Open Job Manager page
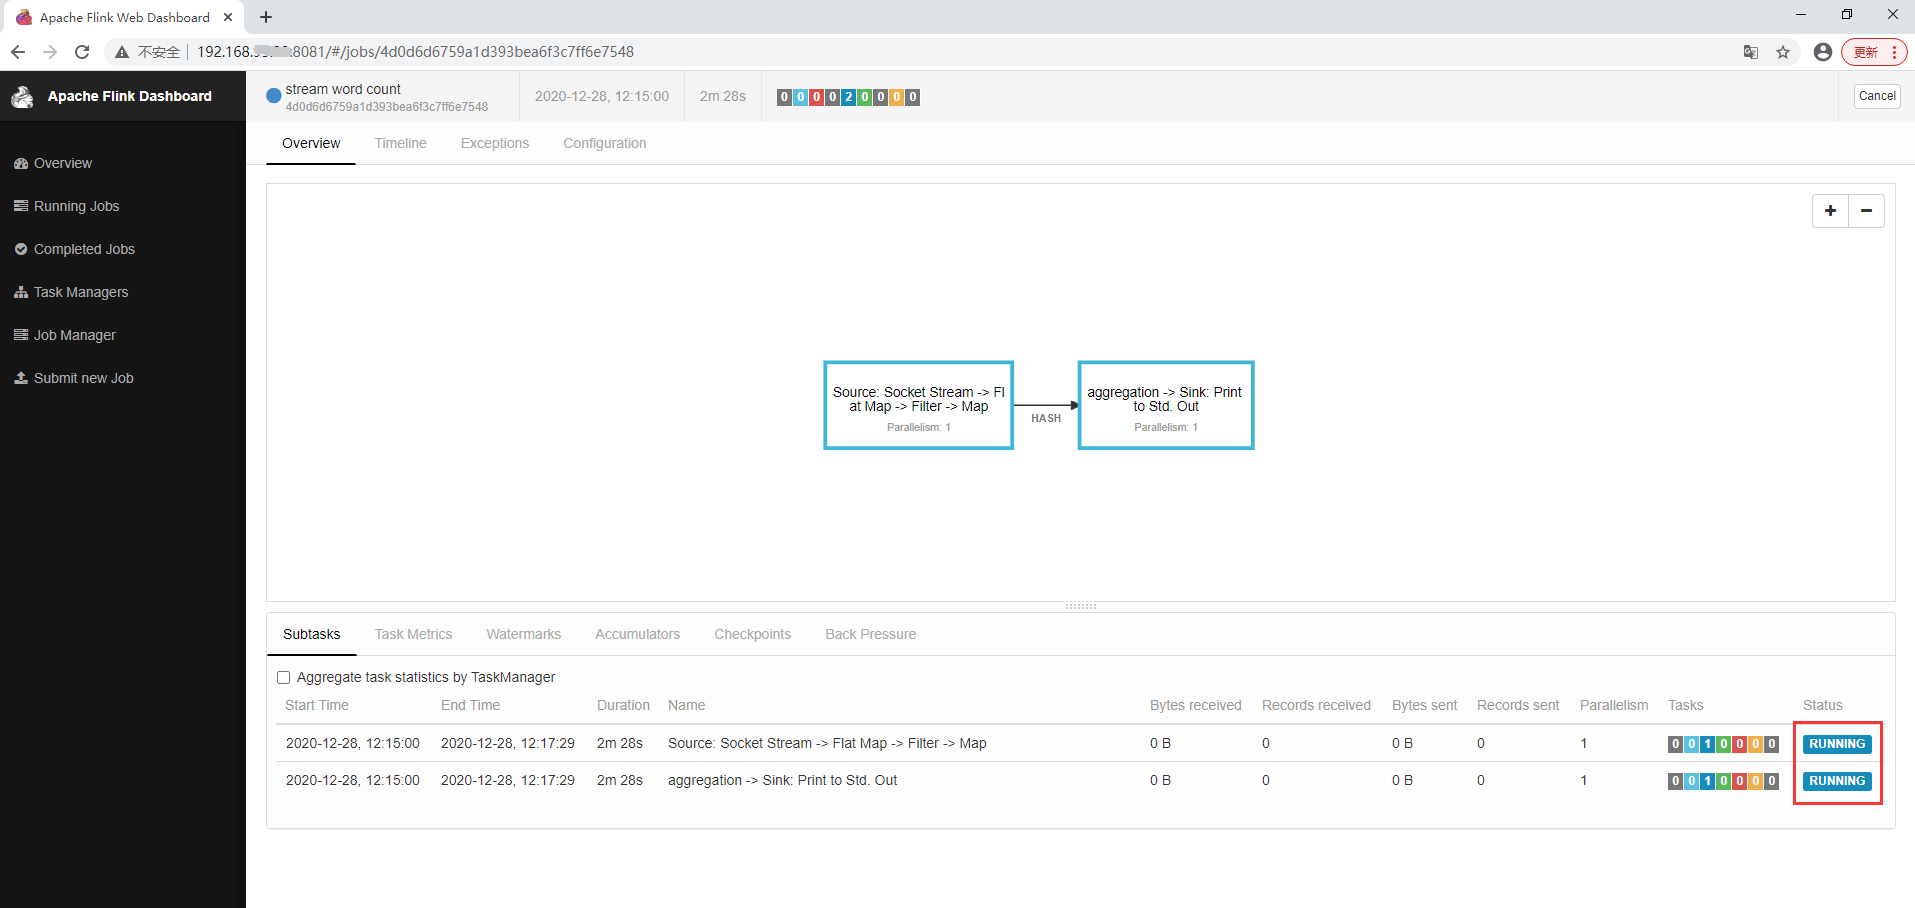 pos(75,335)
